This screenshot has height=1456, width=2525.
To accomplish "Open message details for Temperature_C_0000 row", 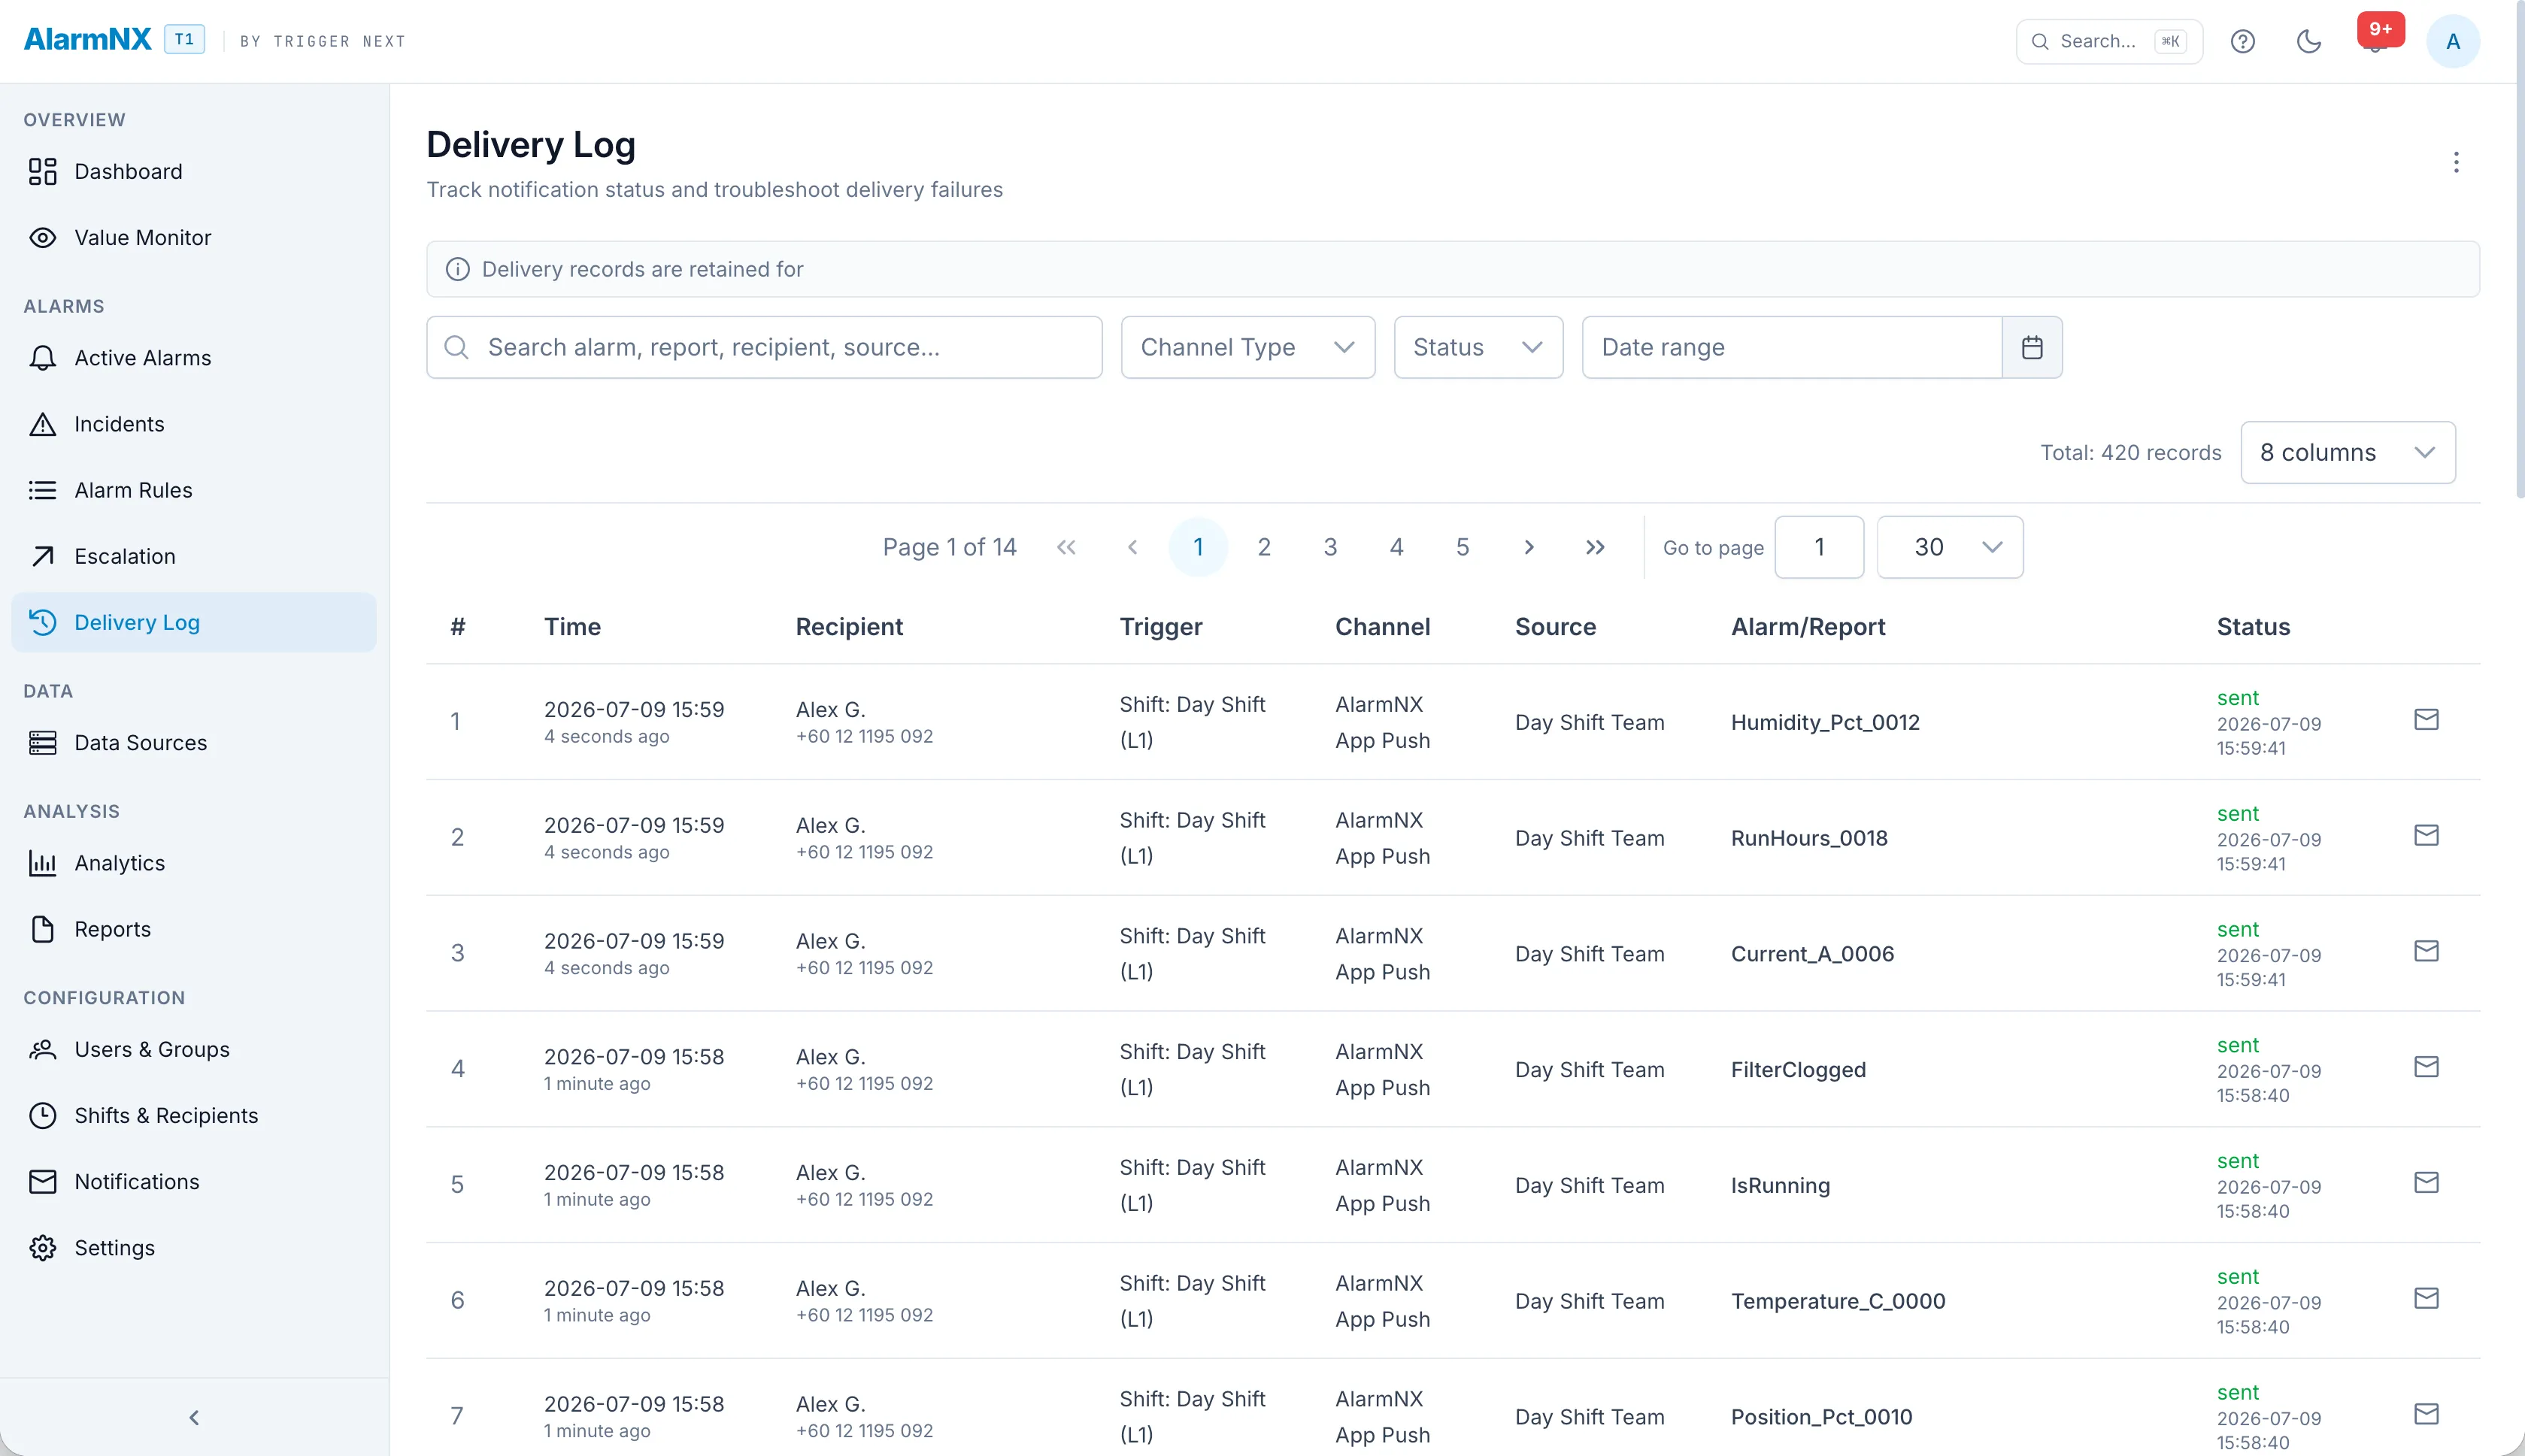I will coord(2426,1298).
